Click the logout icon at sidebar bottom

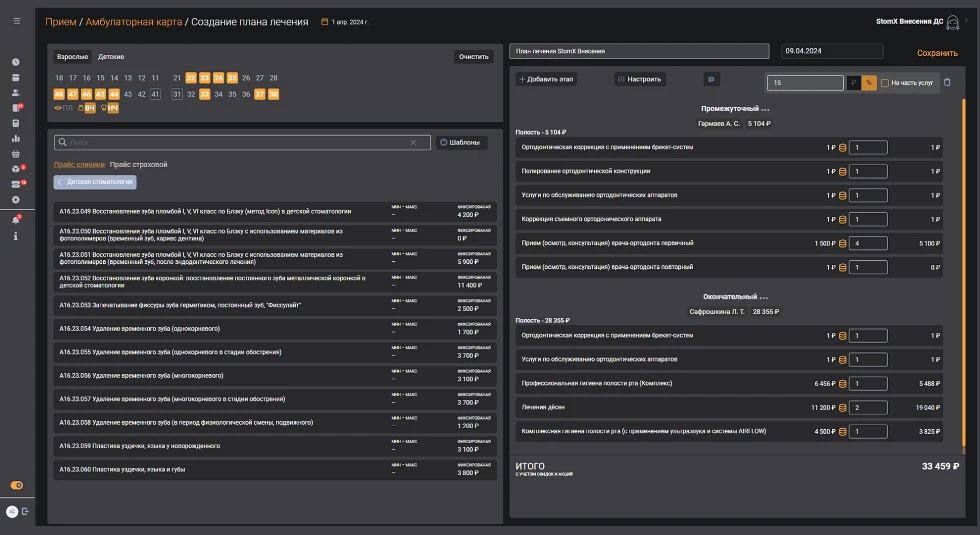(x=25, y=511)
